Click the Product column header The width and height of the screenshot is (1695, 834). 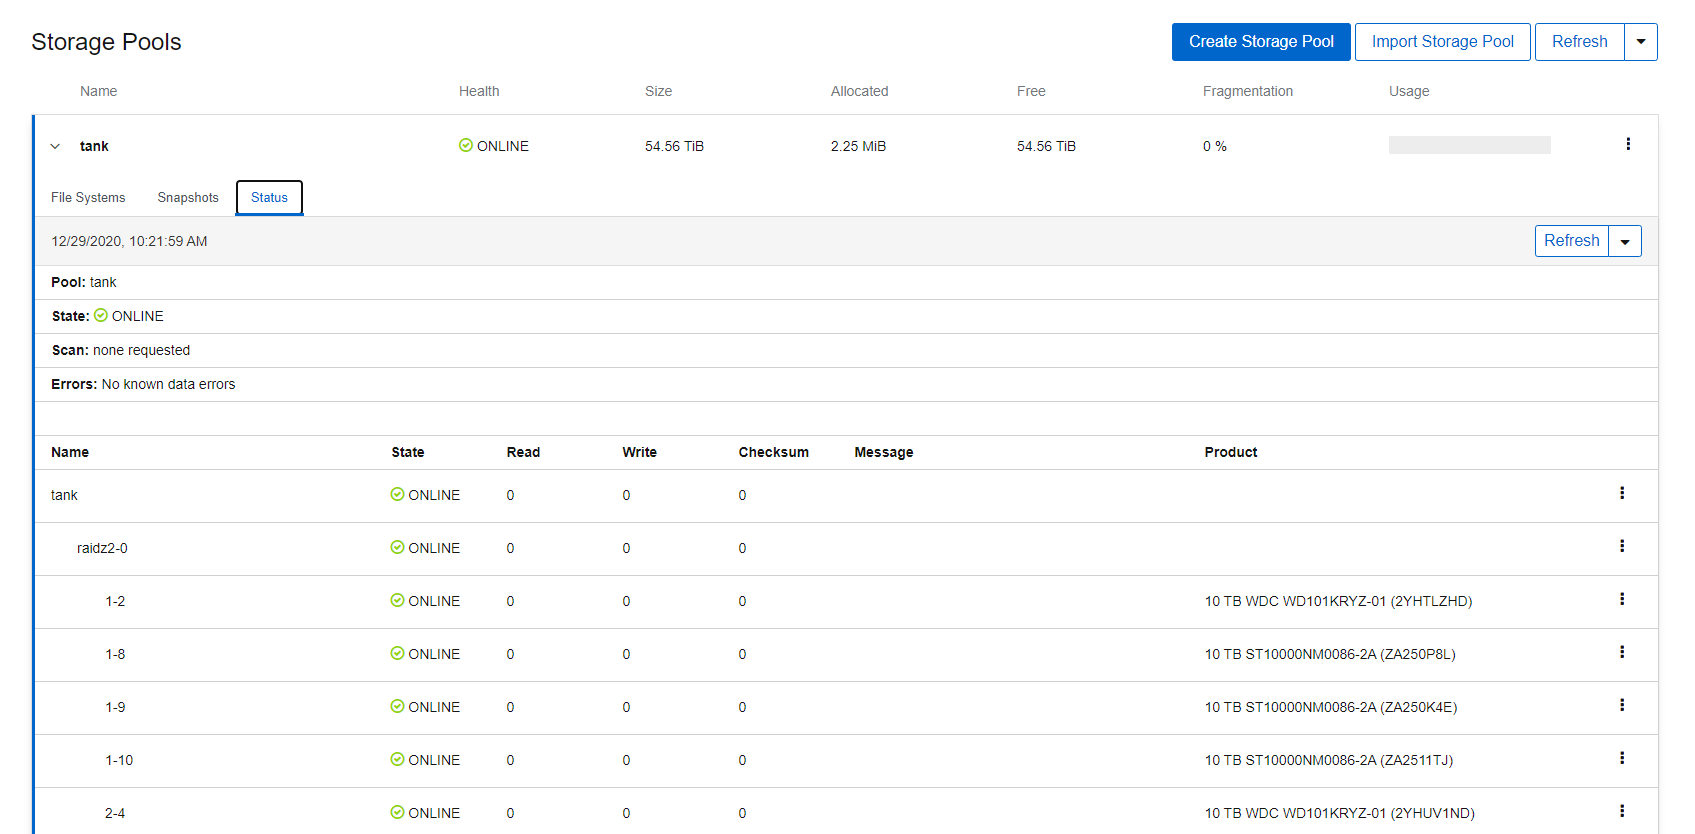pos(1230,452)
